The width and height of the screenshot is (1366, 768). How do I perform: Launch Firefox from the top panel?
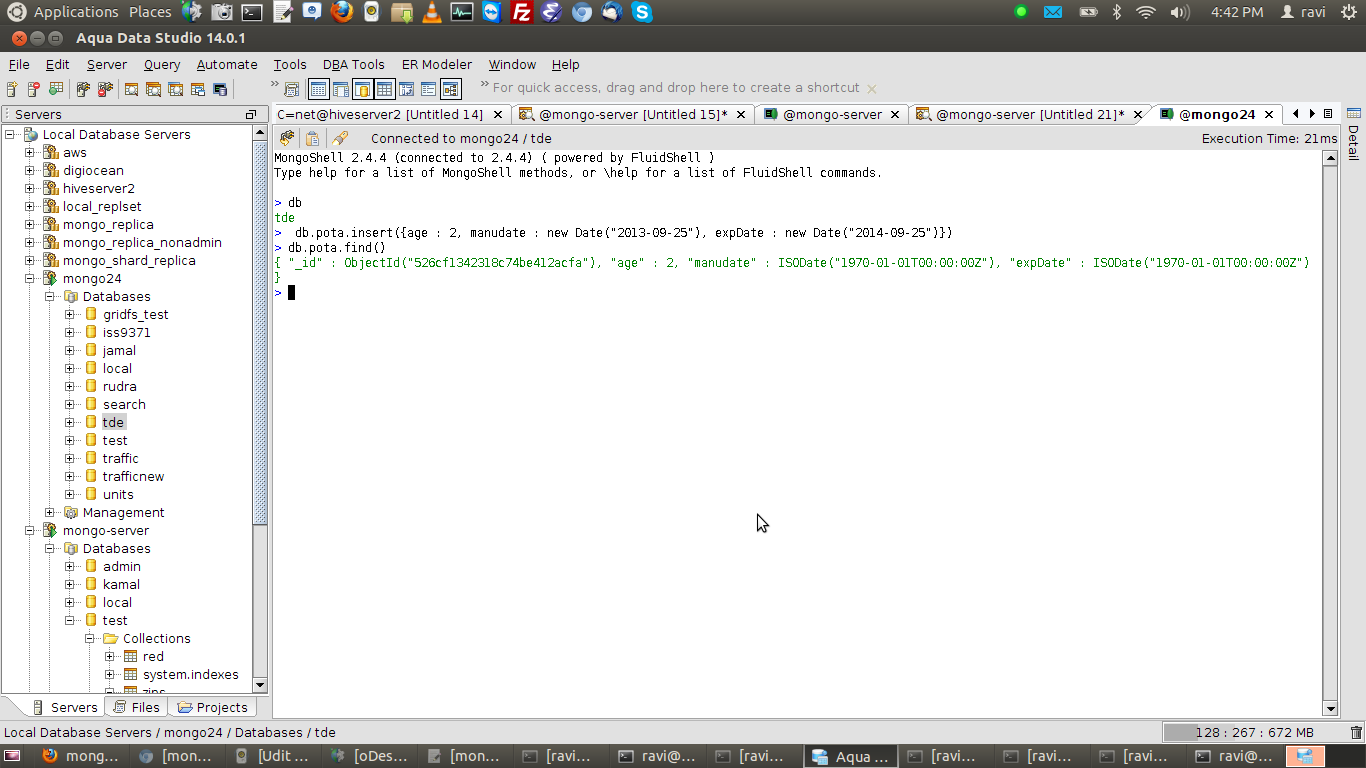tap(342, 12)
